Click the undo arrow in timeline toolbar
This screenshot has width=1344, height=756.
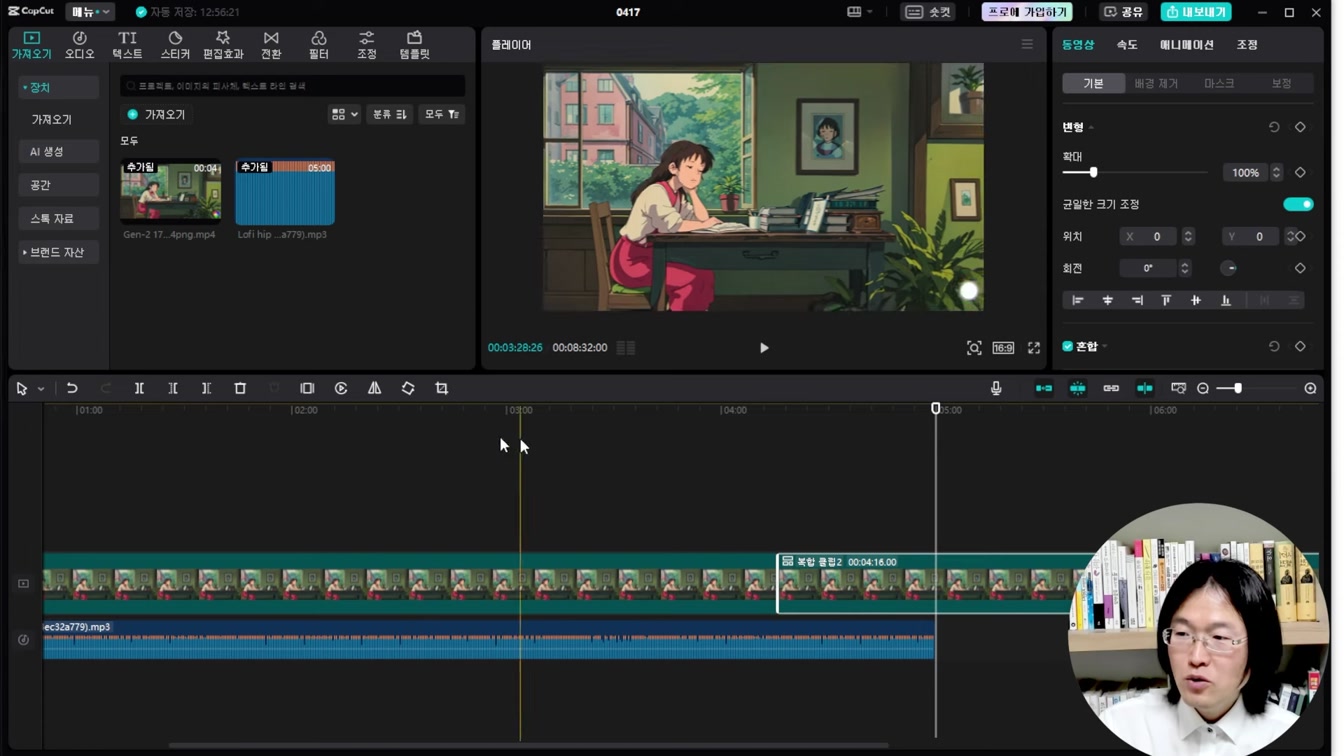72,388
